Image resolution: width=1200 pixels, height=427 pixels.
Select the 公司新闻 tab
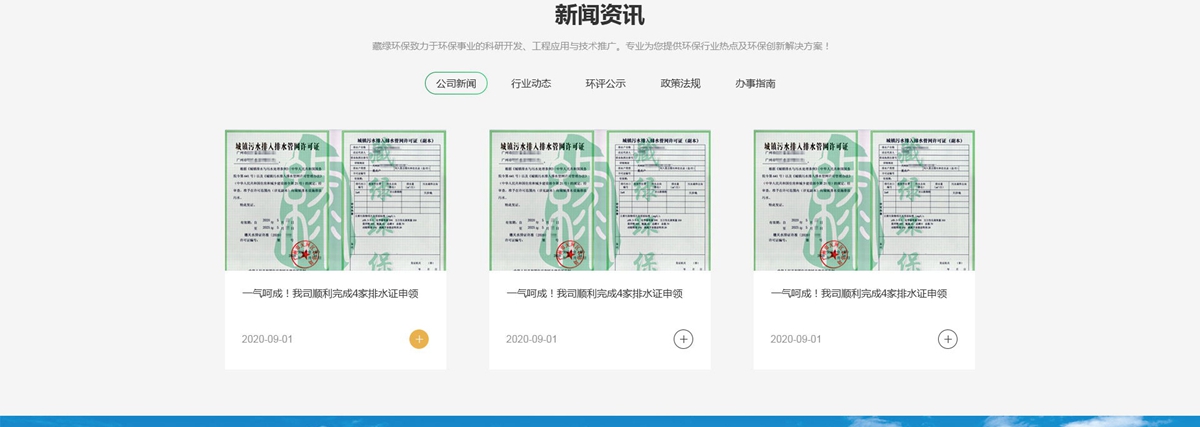coord(456,83)
